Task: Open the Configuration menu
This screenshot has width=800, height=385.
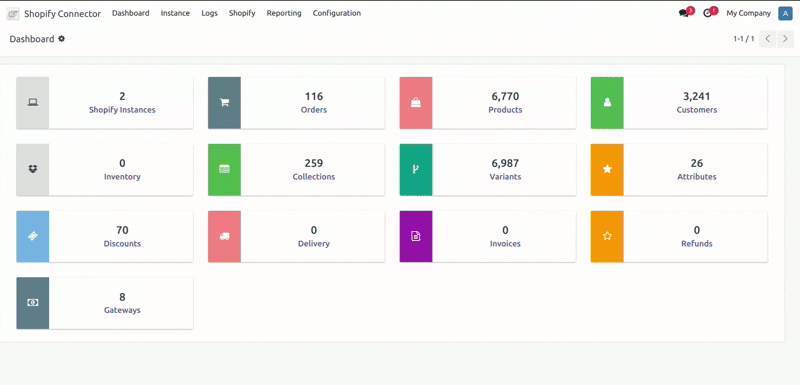Action: pyautogui.click(x=337, y=13)
